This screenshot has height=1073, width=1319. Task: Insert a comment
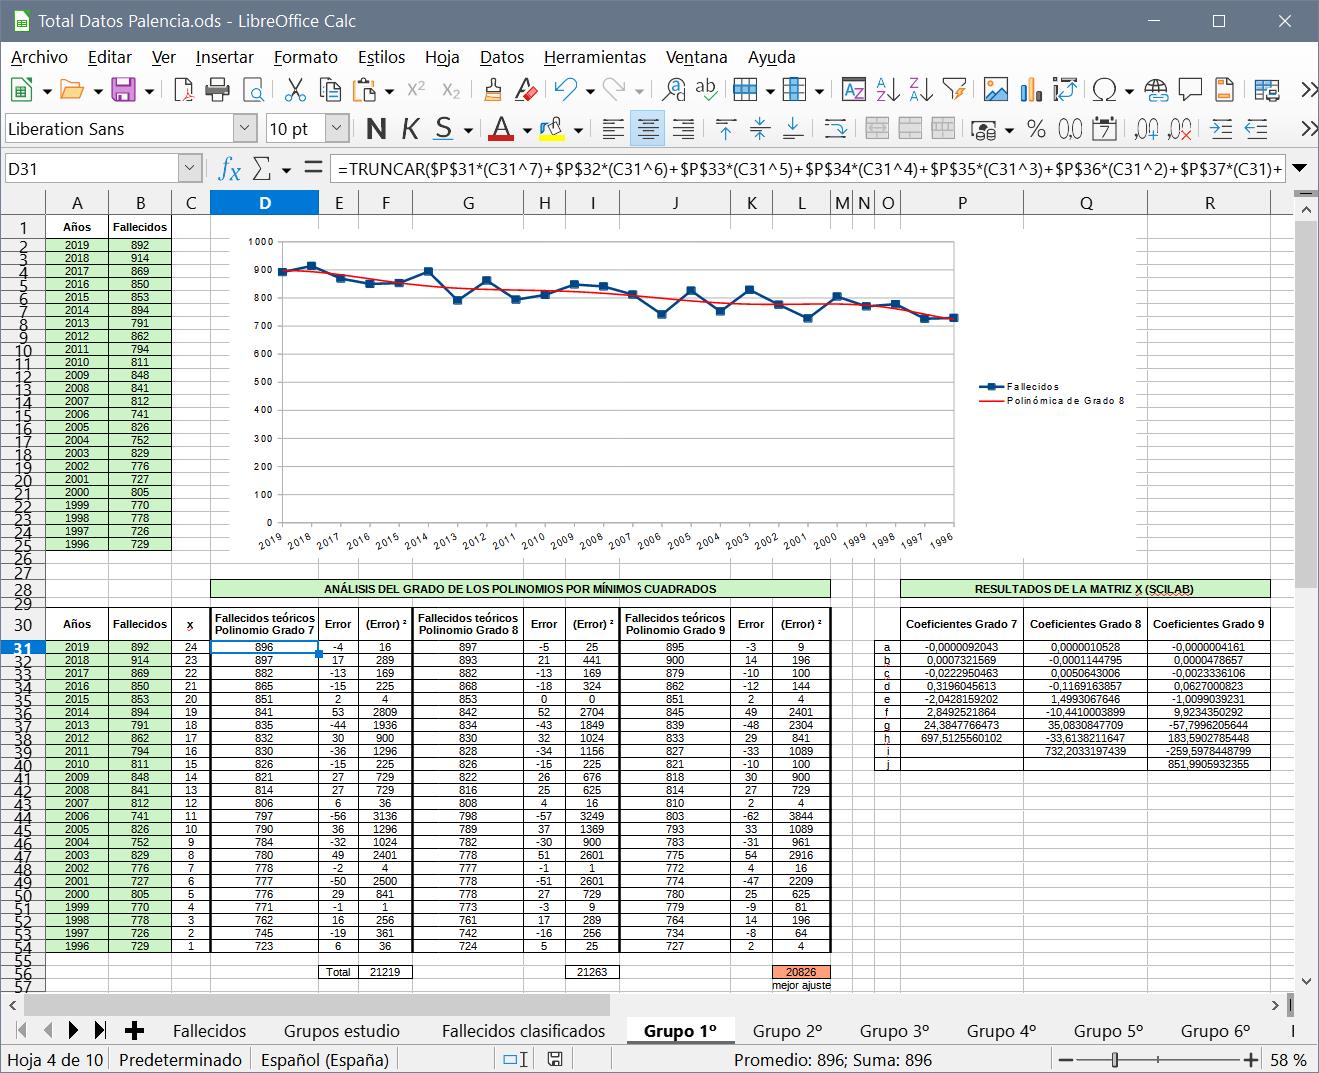pos(1190,91)
